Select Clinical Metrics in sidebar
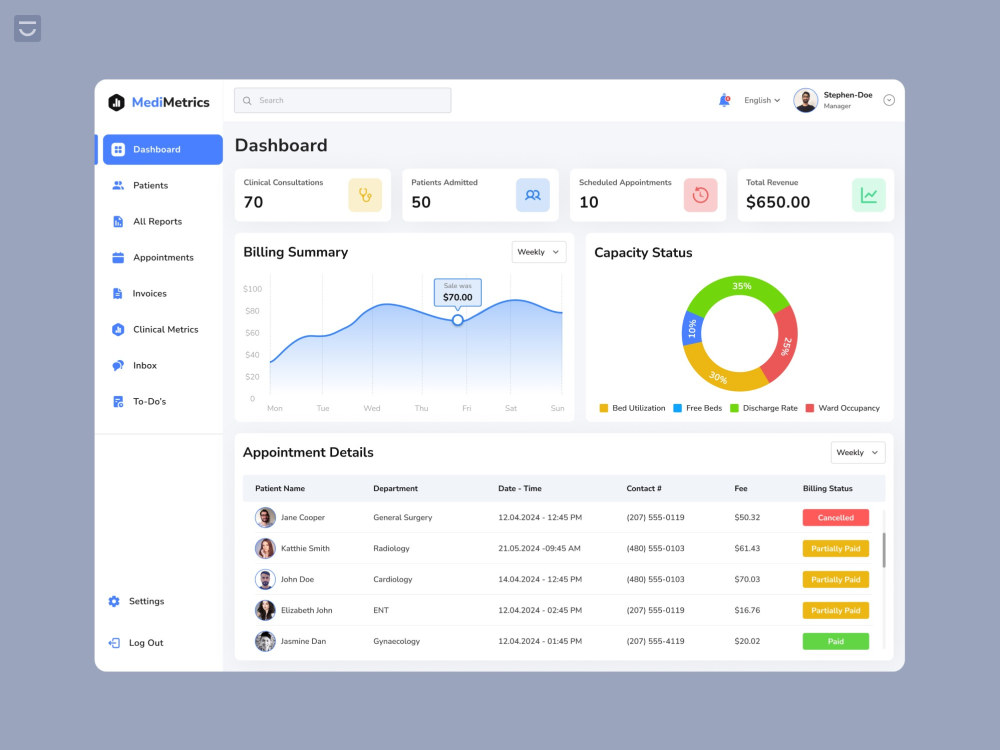Image resolution: width=1000 pixels, height=750 pixels. [x=166, y=330]
